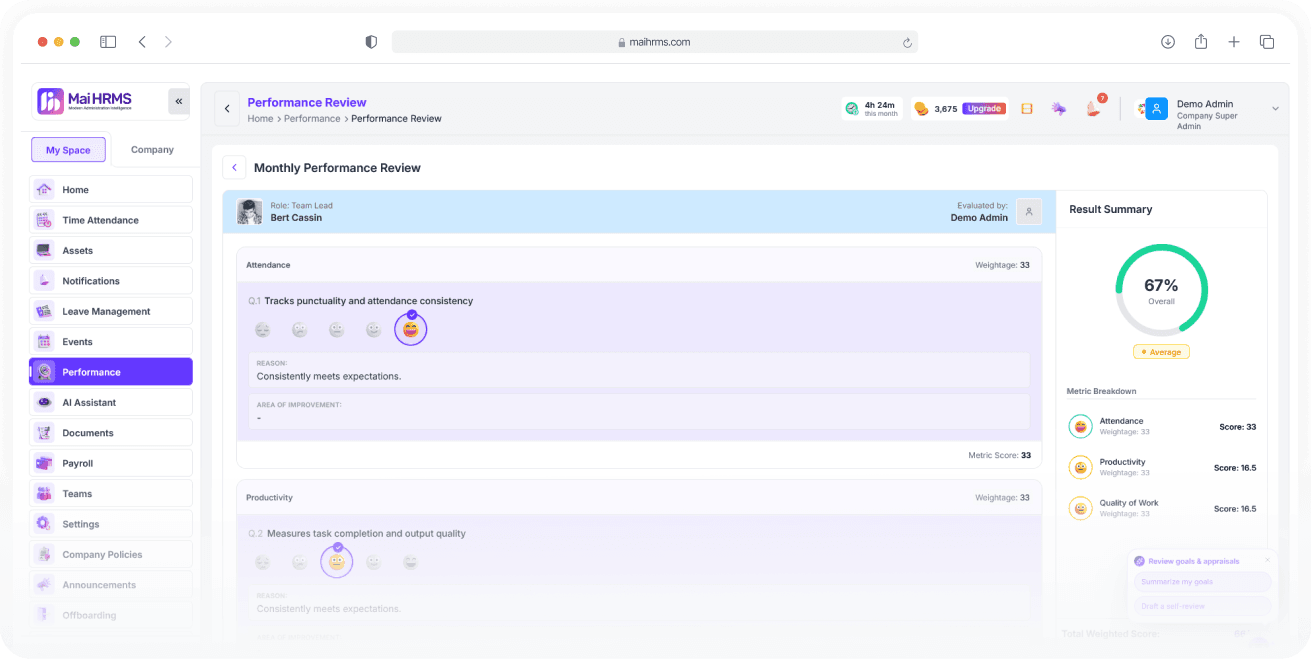Go back using arrow beside Monthly Performance Review
The height and width of the screenshot is (659, 1311).
pyautogui.click(x=234, y=168)
